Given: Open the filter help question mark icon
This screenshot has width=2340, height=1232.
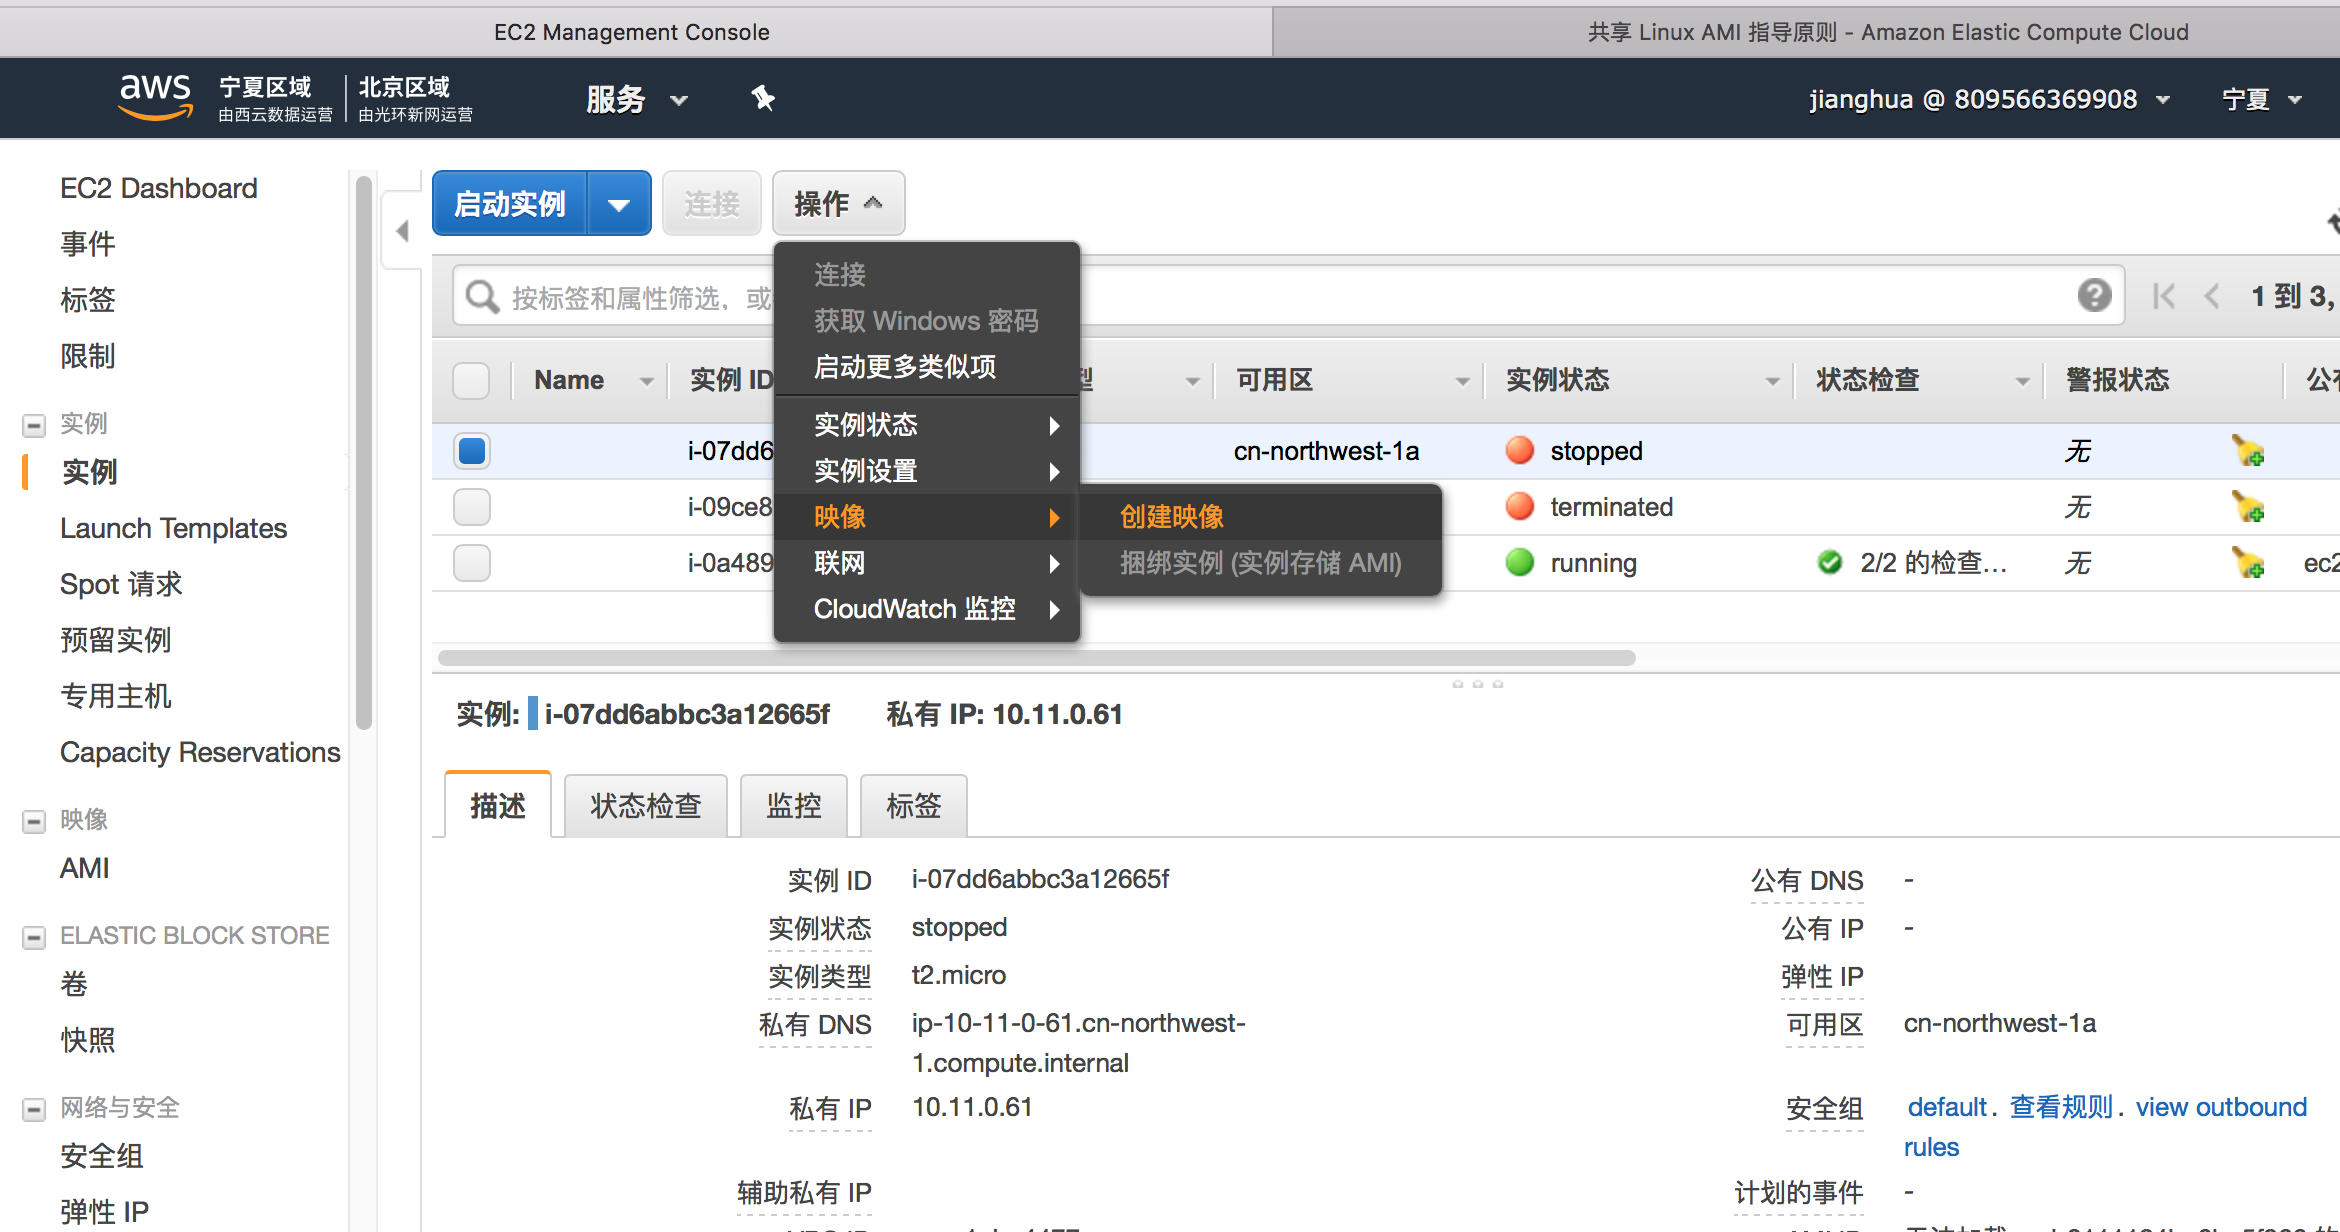Looking at the screenshot, I should point(2094,295).
